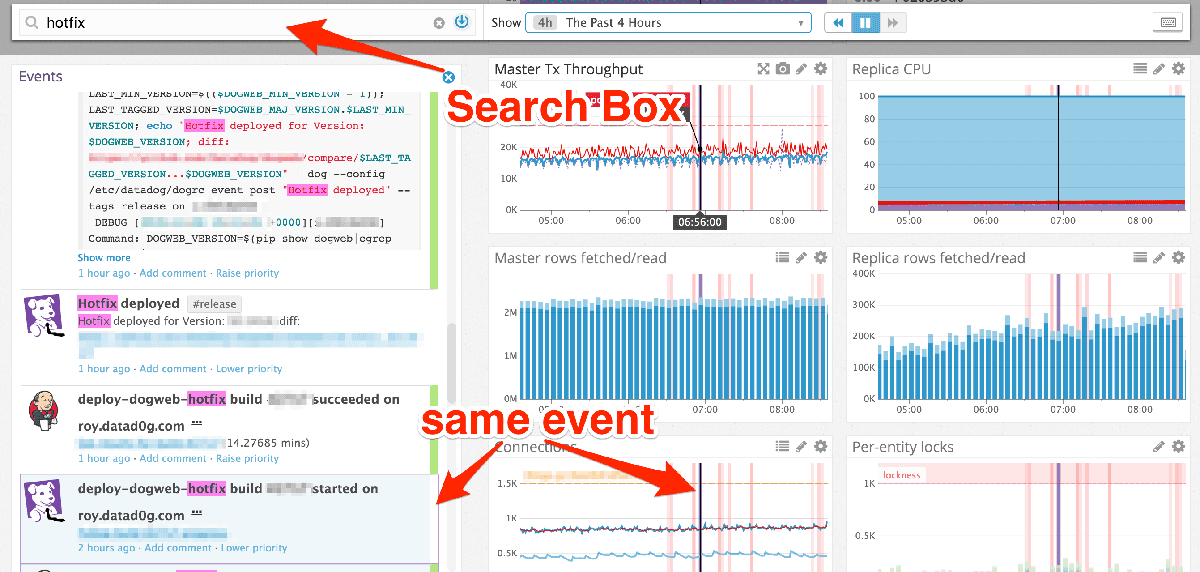The height and width of the screenshot is (572, 1200).
Task: Take snapshot of Master Tx Throughput graph
Action: pos(783,69)
